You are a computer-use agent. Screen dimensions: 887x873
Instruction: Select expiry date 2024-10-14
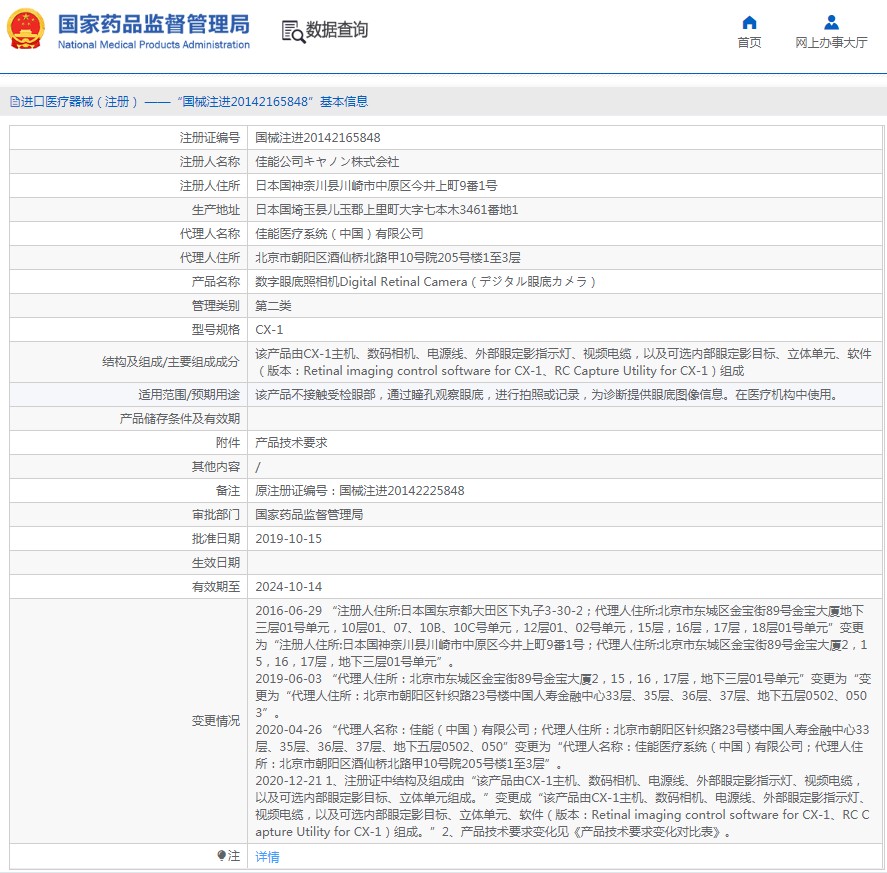click(288, 587)
